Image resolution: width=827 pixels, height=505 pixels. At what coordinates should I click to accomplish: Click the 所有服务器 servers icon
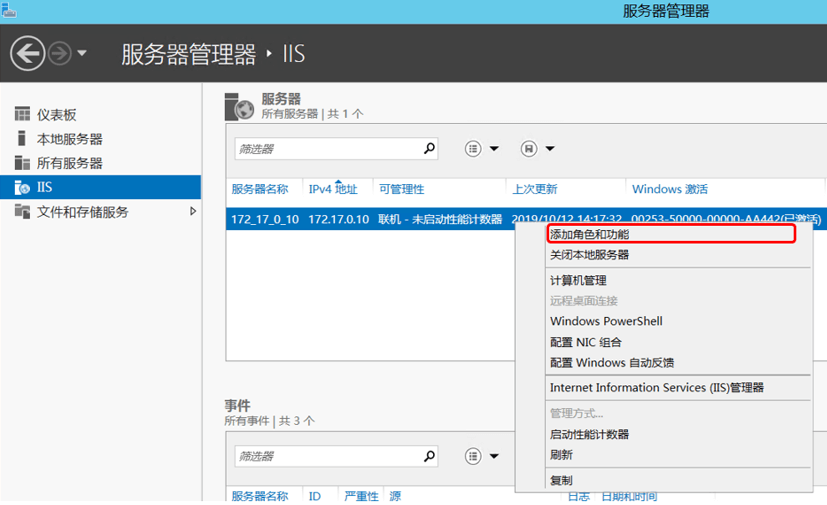(22, 163)
